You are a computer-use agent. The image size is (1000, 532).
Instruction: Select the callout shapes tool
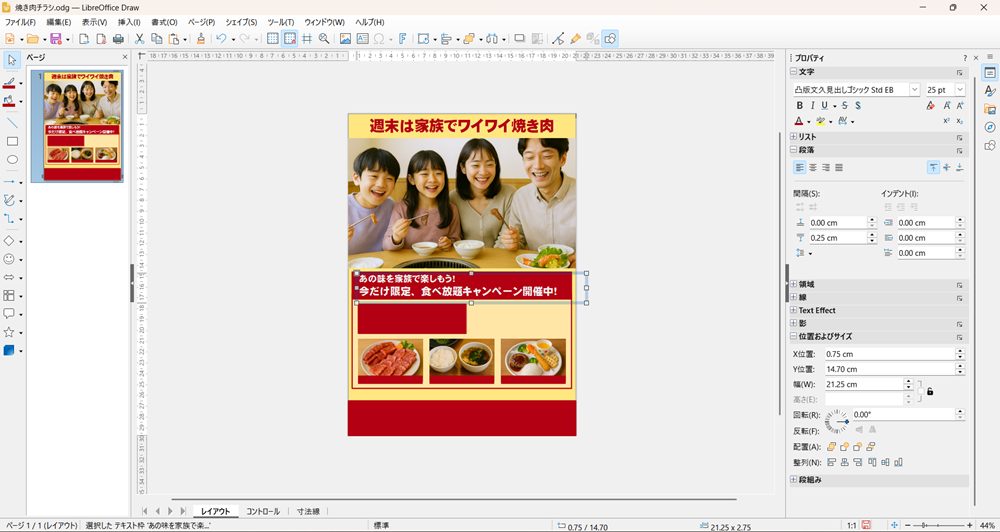point(9,314)
